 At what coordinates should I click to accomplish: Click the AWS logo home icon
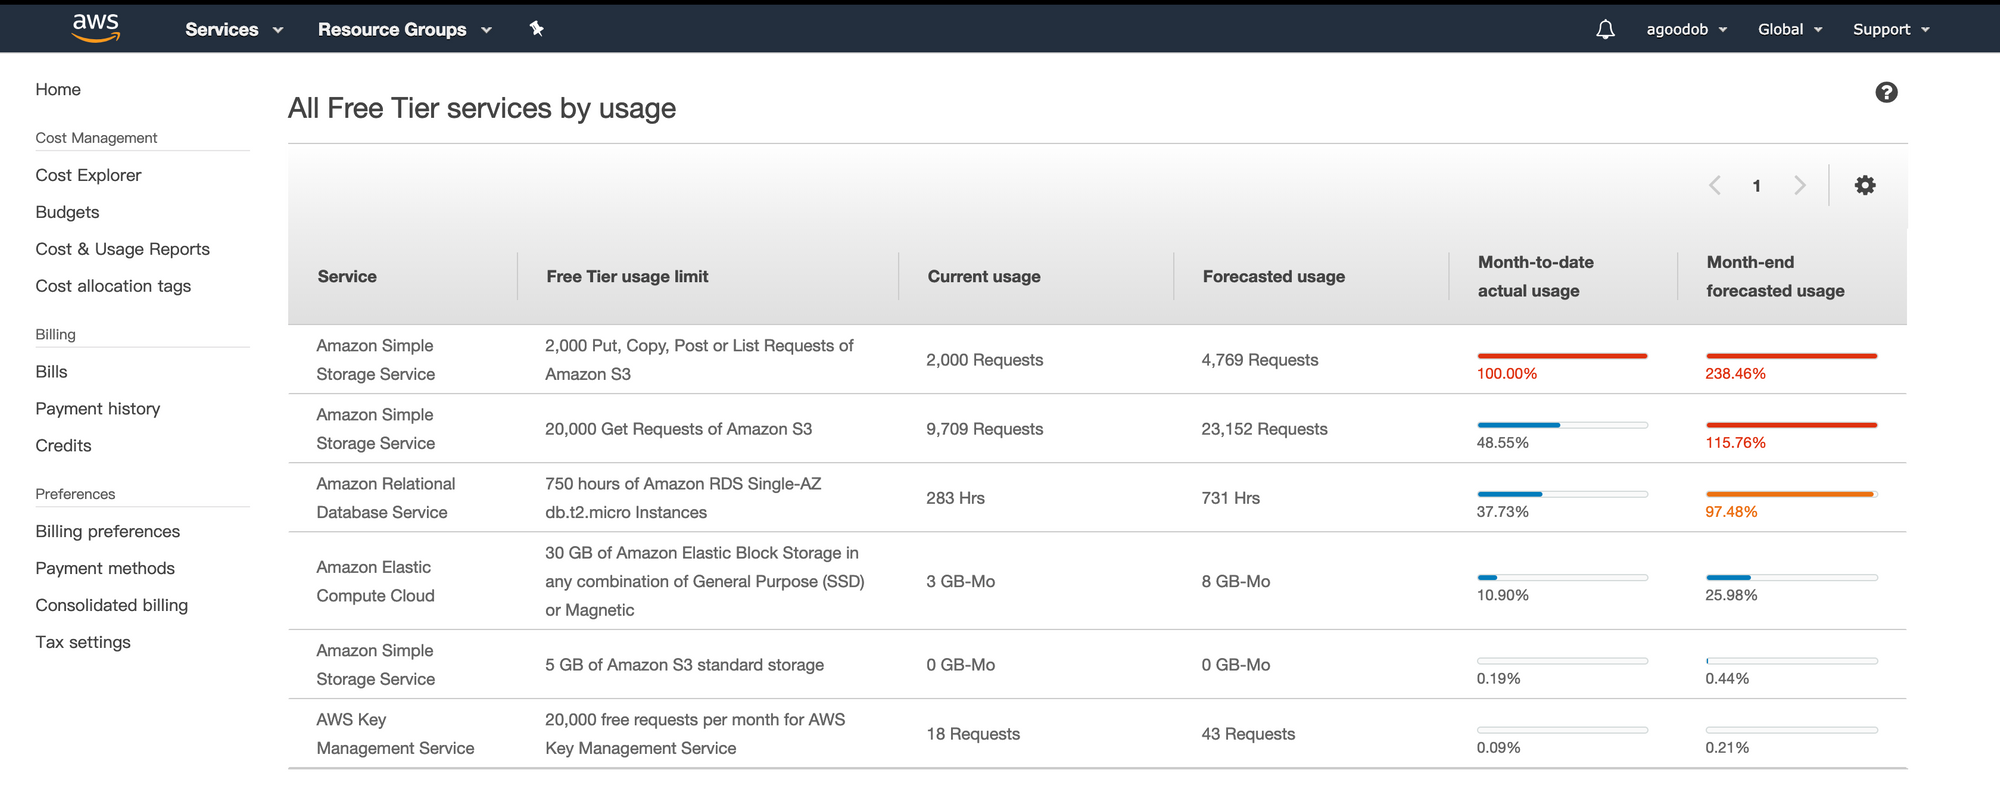(96, 28)
